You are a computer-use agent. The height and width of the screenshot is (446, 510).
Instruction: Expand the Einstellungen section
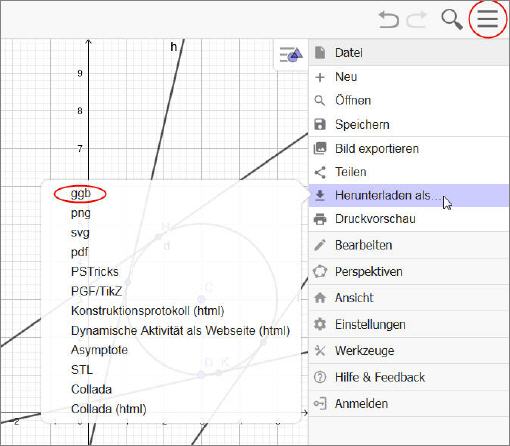pos(409,324)
